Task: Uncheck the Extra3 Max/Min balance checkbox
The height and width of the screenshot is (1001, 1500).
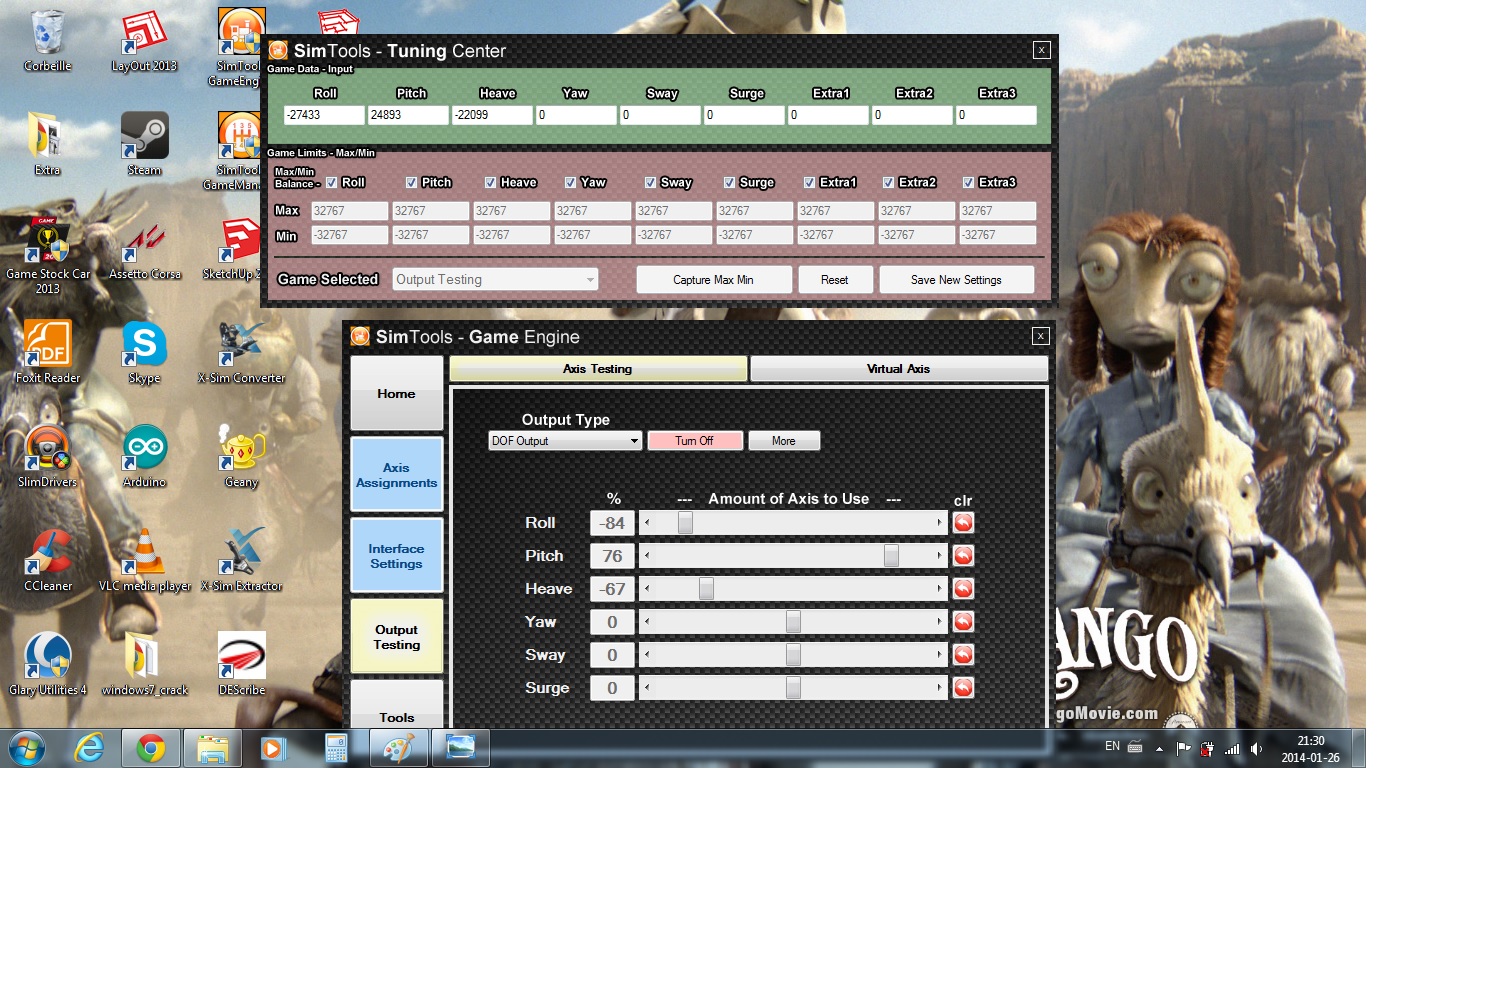Action: tap(968, 183)
